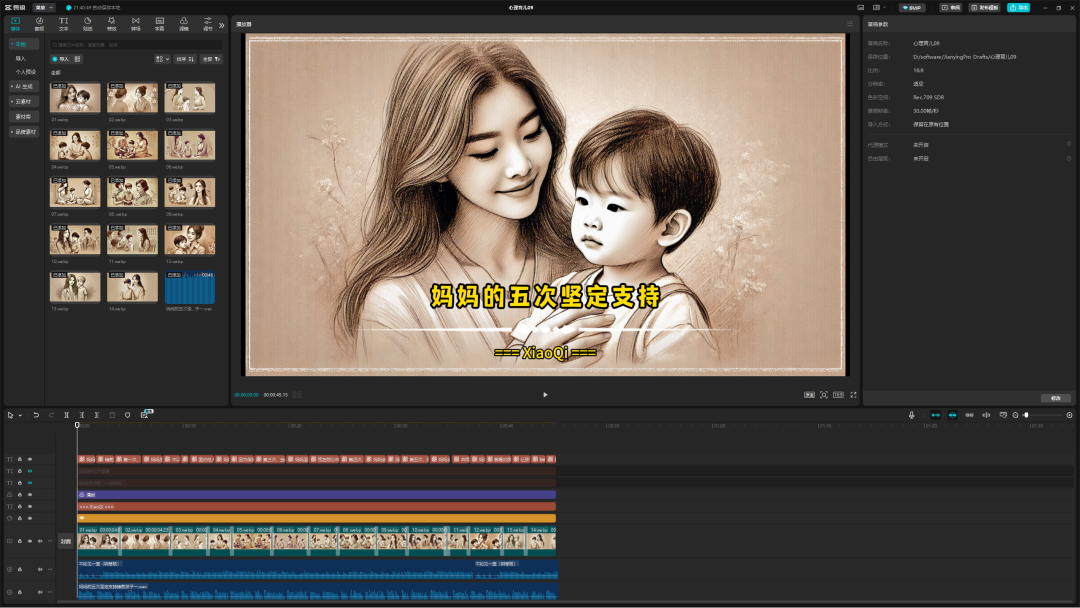Select the 06.webp media thumbnail
The width and height of the screenshot is (1080, 608).
point(189,145)
